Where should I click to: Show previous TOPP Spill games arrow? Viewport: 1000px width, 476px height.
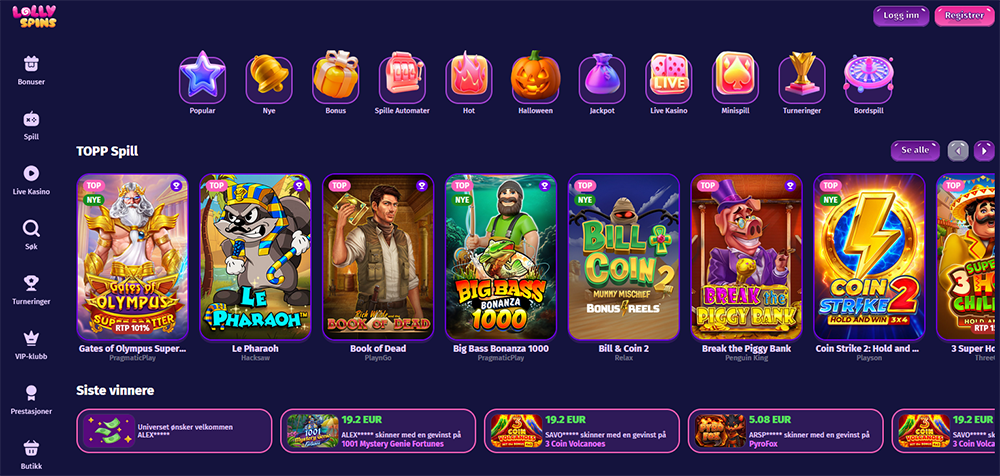(x=958, y=151)
